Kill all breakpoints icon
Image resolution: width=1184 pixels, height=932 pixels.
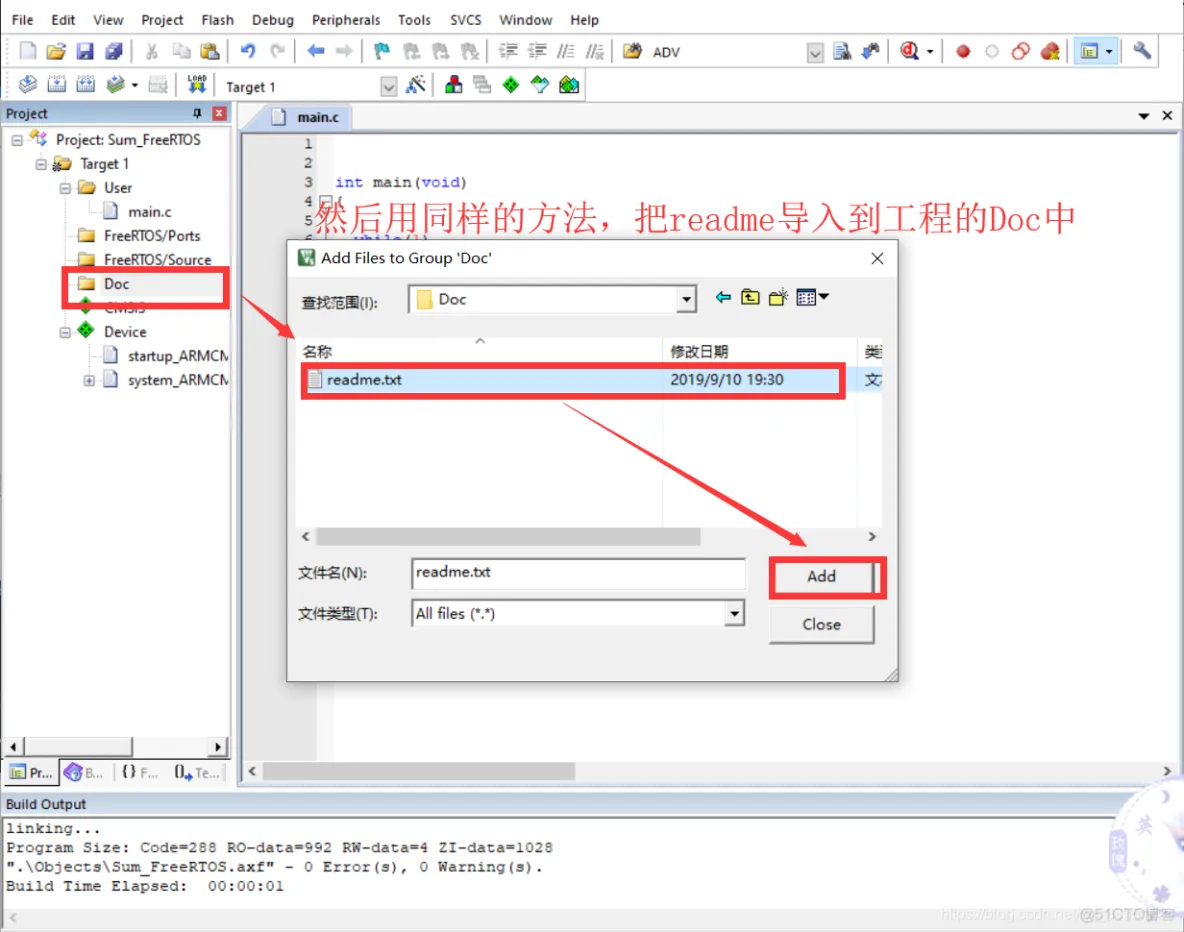[1050, 51]
